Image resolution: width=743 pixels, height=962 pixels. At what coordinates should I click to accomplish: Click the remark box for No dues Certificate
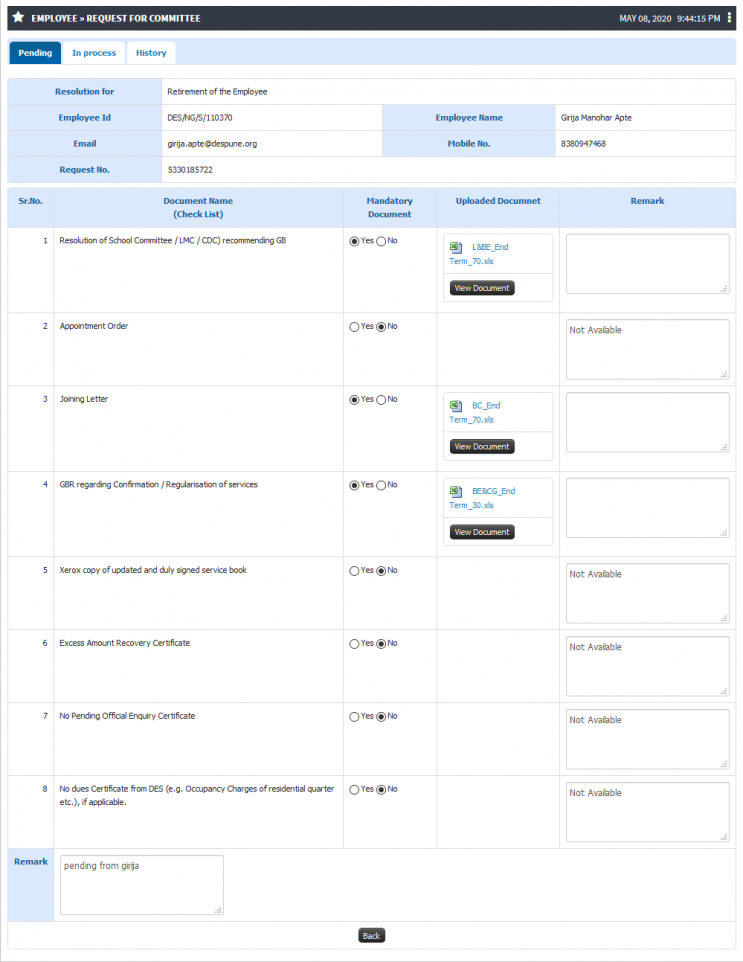(647, 812)
